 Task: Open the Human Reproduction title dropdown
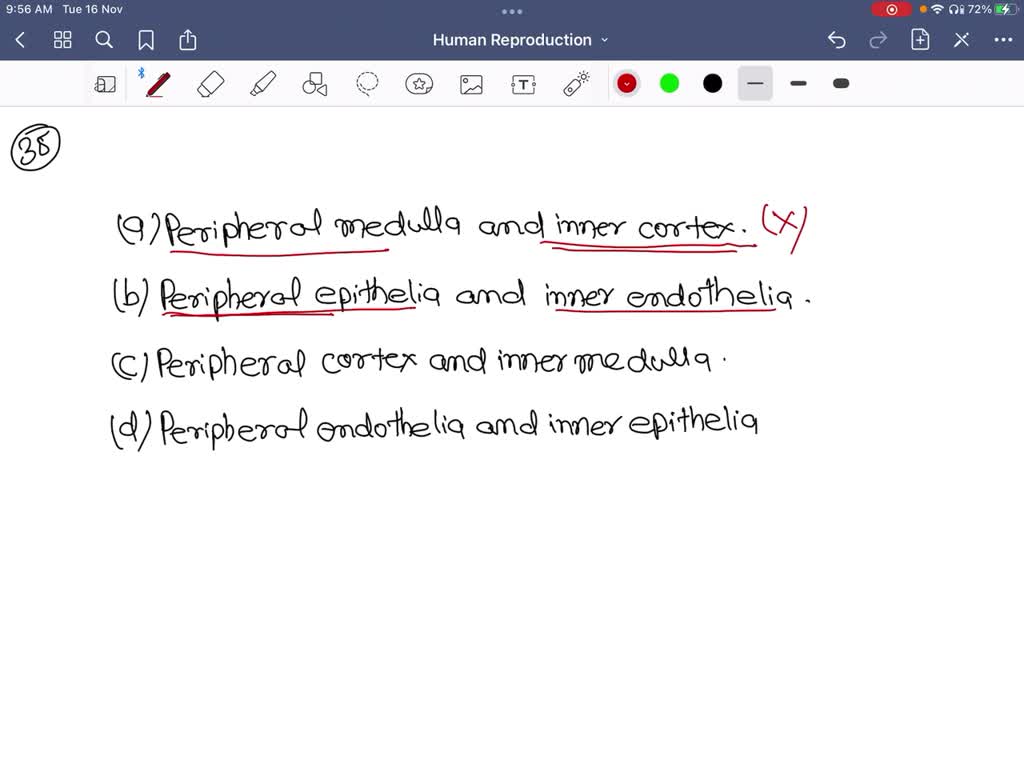coord(604,40)
